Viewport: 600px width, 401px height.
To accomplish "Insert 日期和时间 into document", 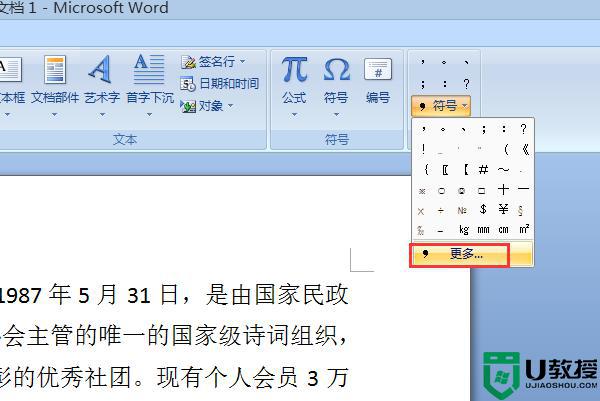I will click(220, 83).
